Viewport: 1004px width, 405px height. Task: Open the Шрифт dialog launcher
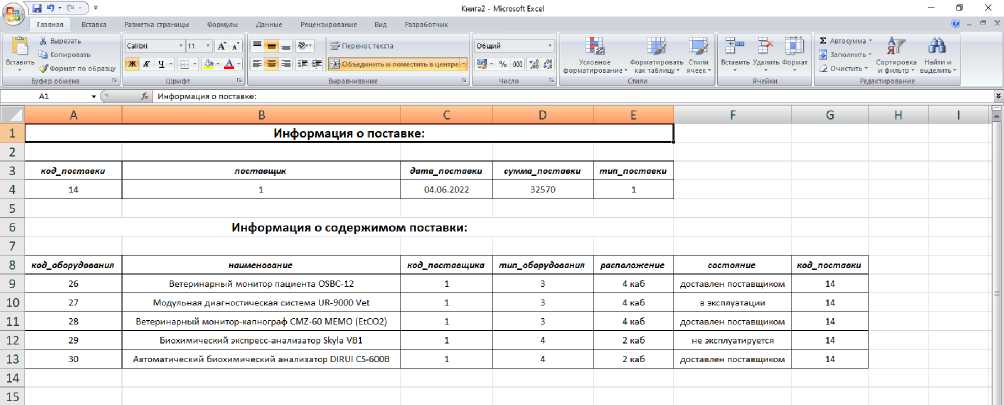pyautogui.click(x=239, y=81)
